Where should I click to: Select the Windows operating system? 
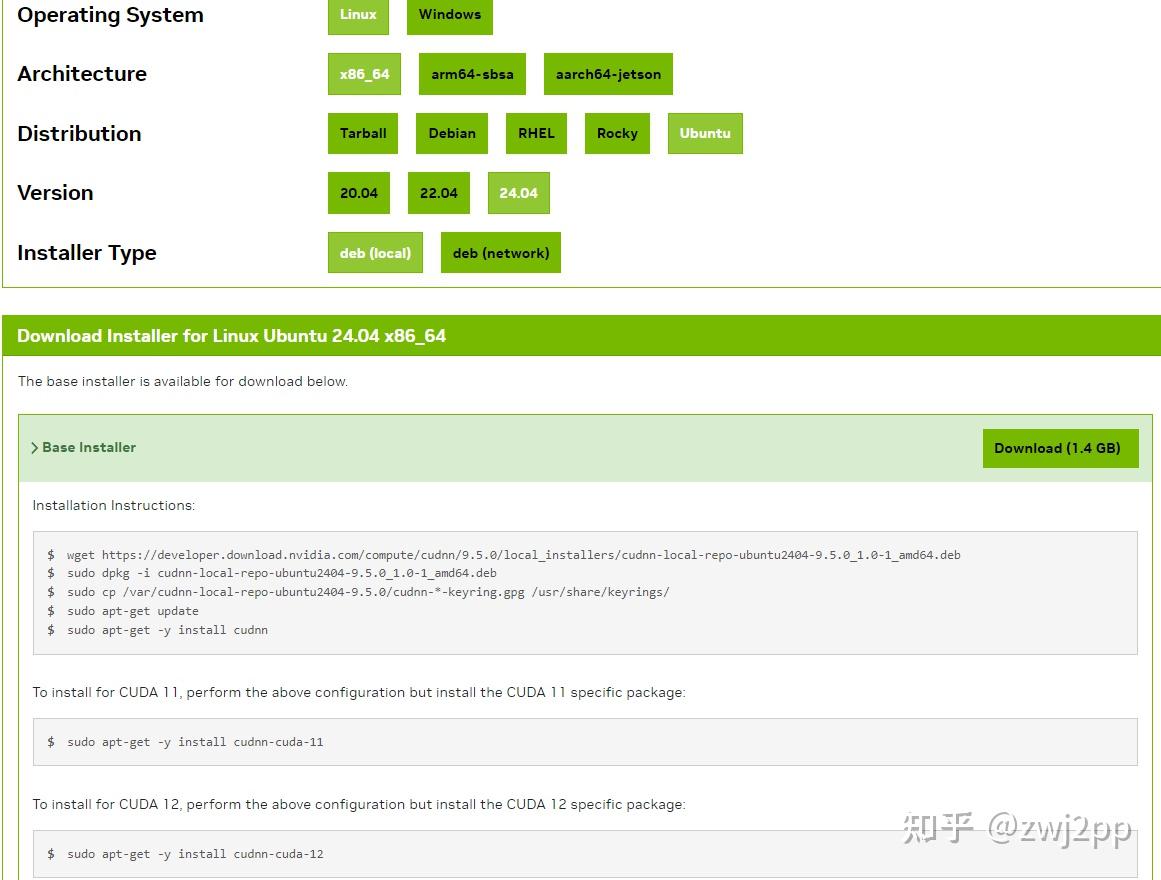[x=449, y=14]
